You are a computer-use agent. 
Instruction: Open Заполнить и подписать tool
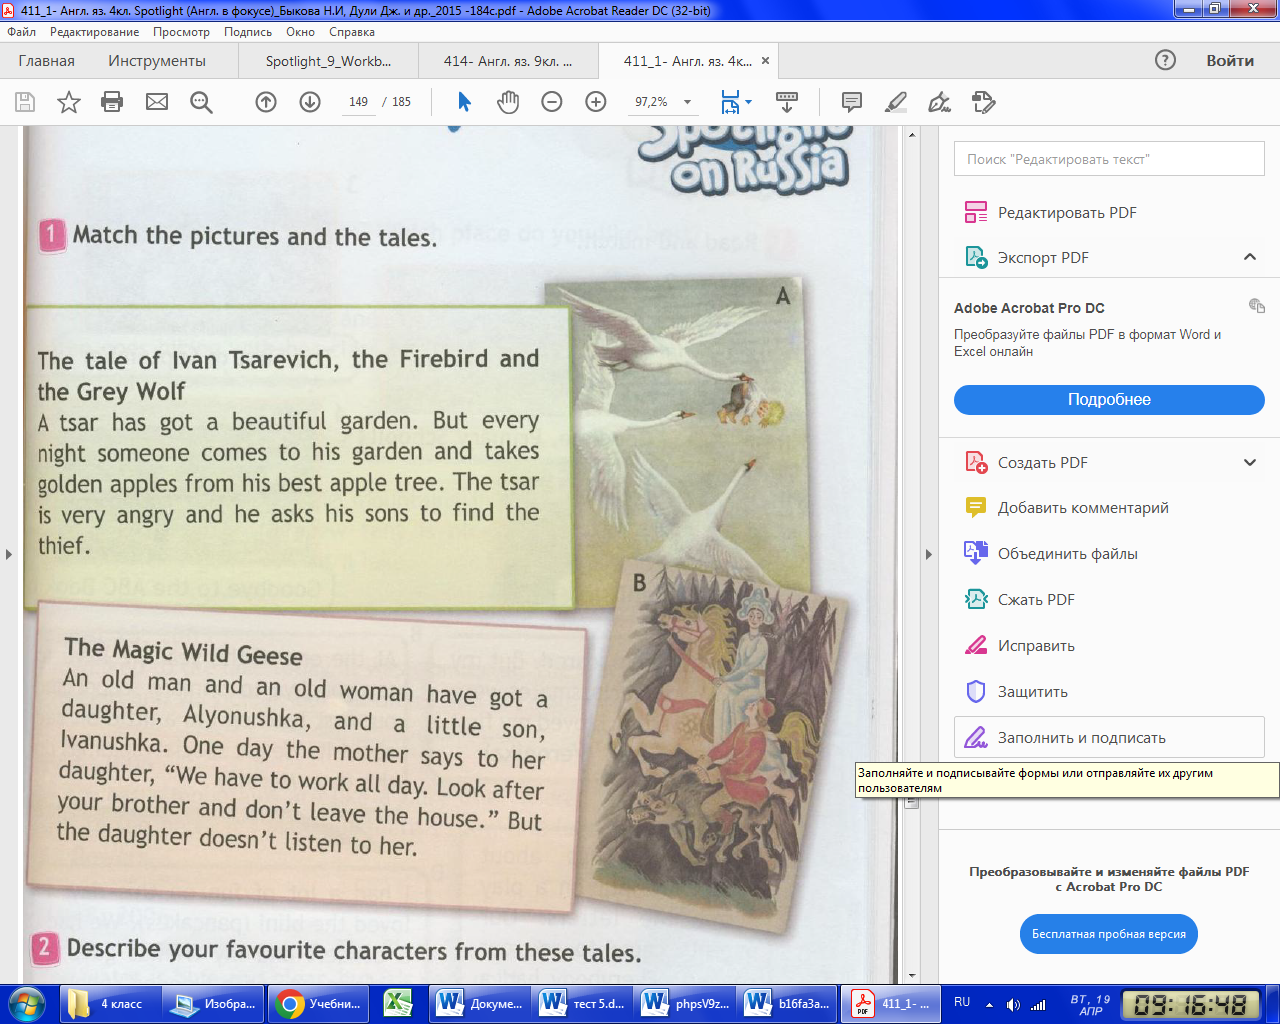click(1109, 738)
